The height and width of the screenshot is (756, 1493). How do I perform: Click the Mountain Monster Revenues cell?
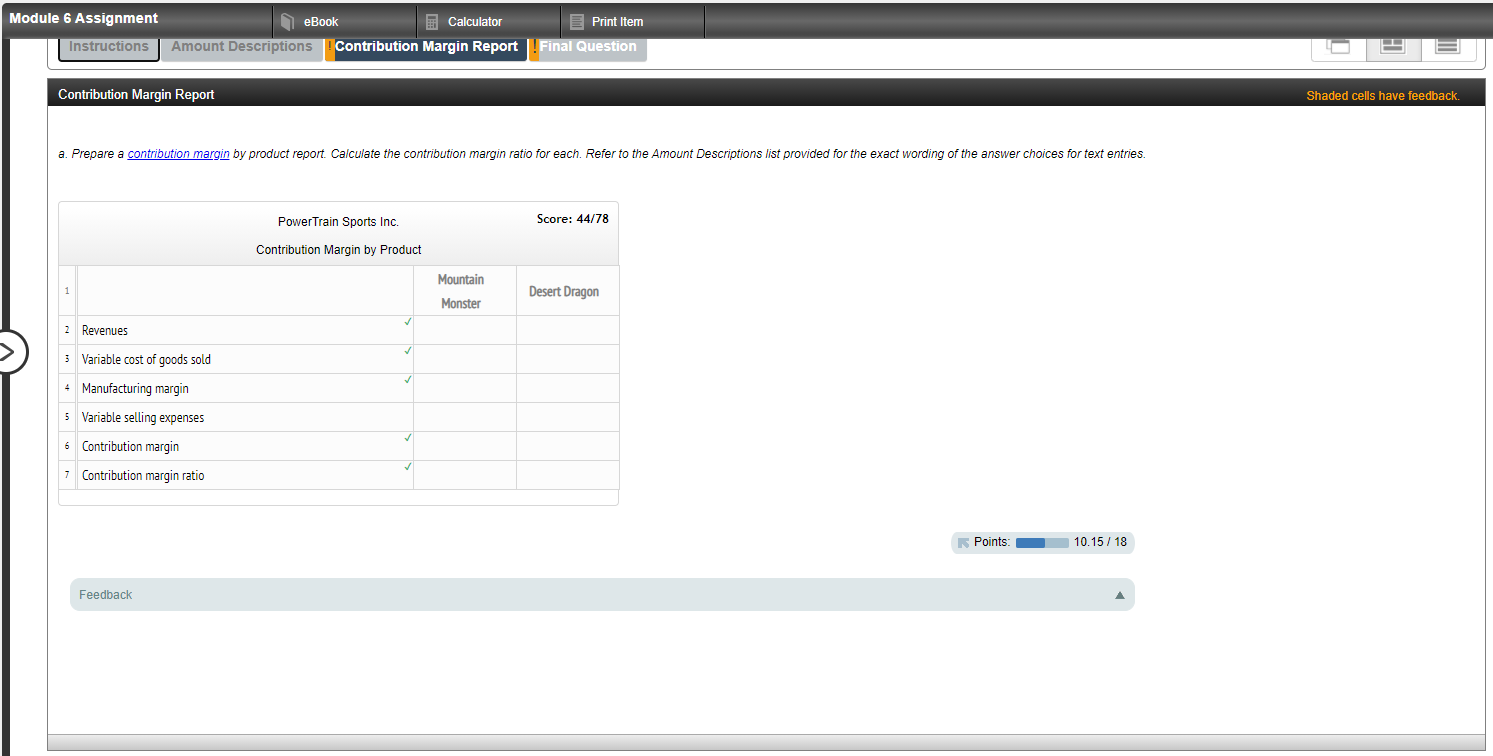465,330
